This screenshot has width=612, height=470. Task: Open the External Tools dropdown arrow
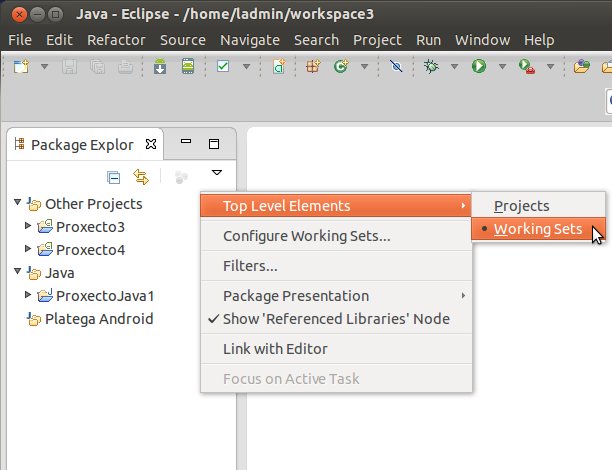[551, 67]
